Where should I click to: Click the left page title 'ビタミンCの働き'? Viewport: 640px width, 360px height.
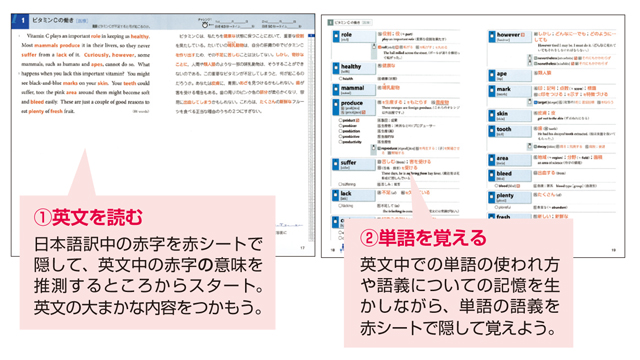pyautogui.click(x=53, y=20)
